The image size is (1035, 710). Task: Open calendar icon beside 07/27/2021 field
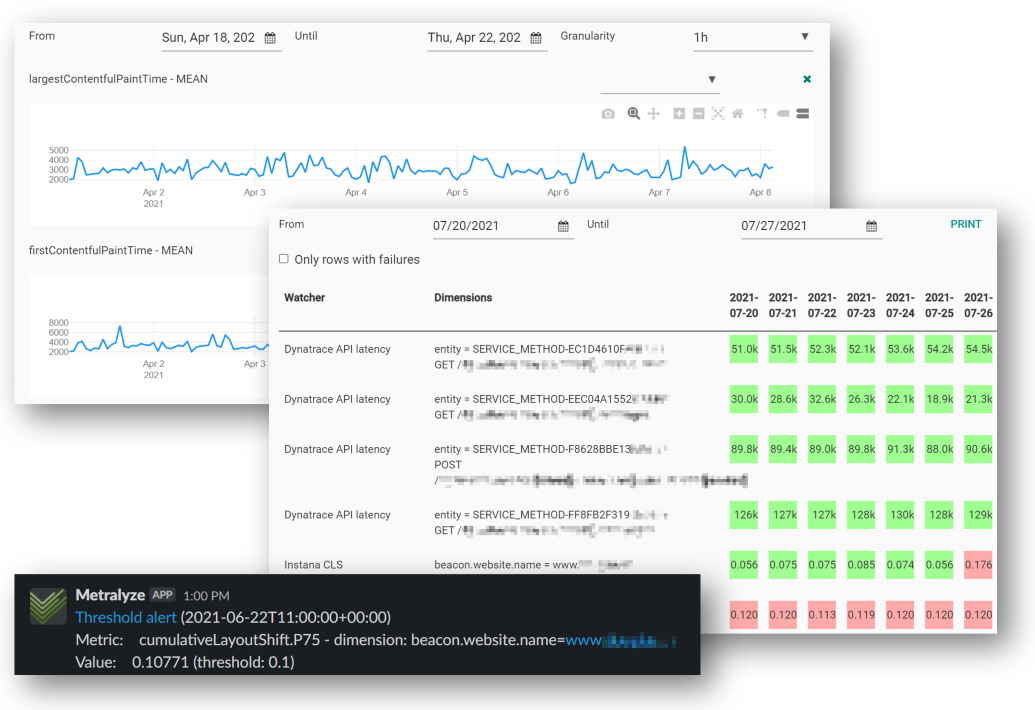pyautogui.click(x=871, y=226)
